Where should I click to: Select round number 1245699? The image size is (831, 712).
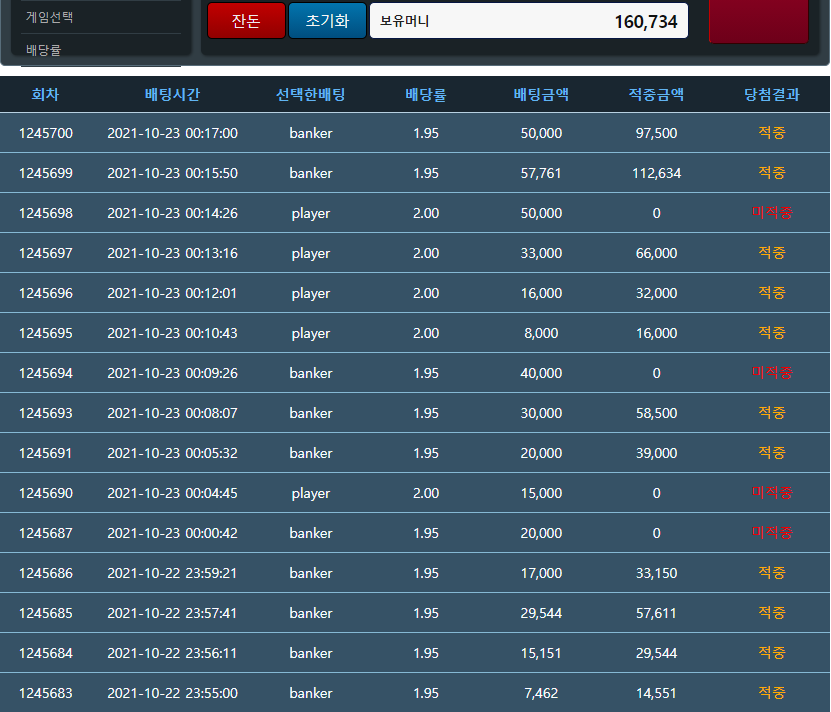click(x=46, y=173)
